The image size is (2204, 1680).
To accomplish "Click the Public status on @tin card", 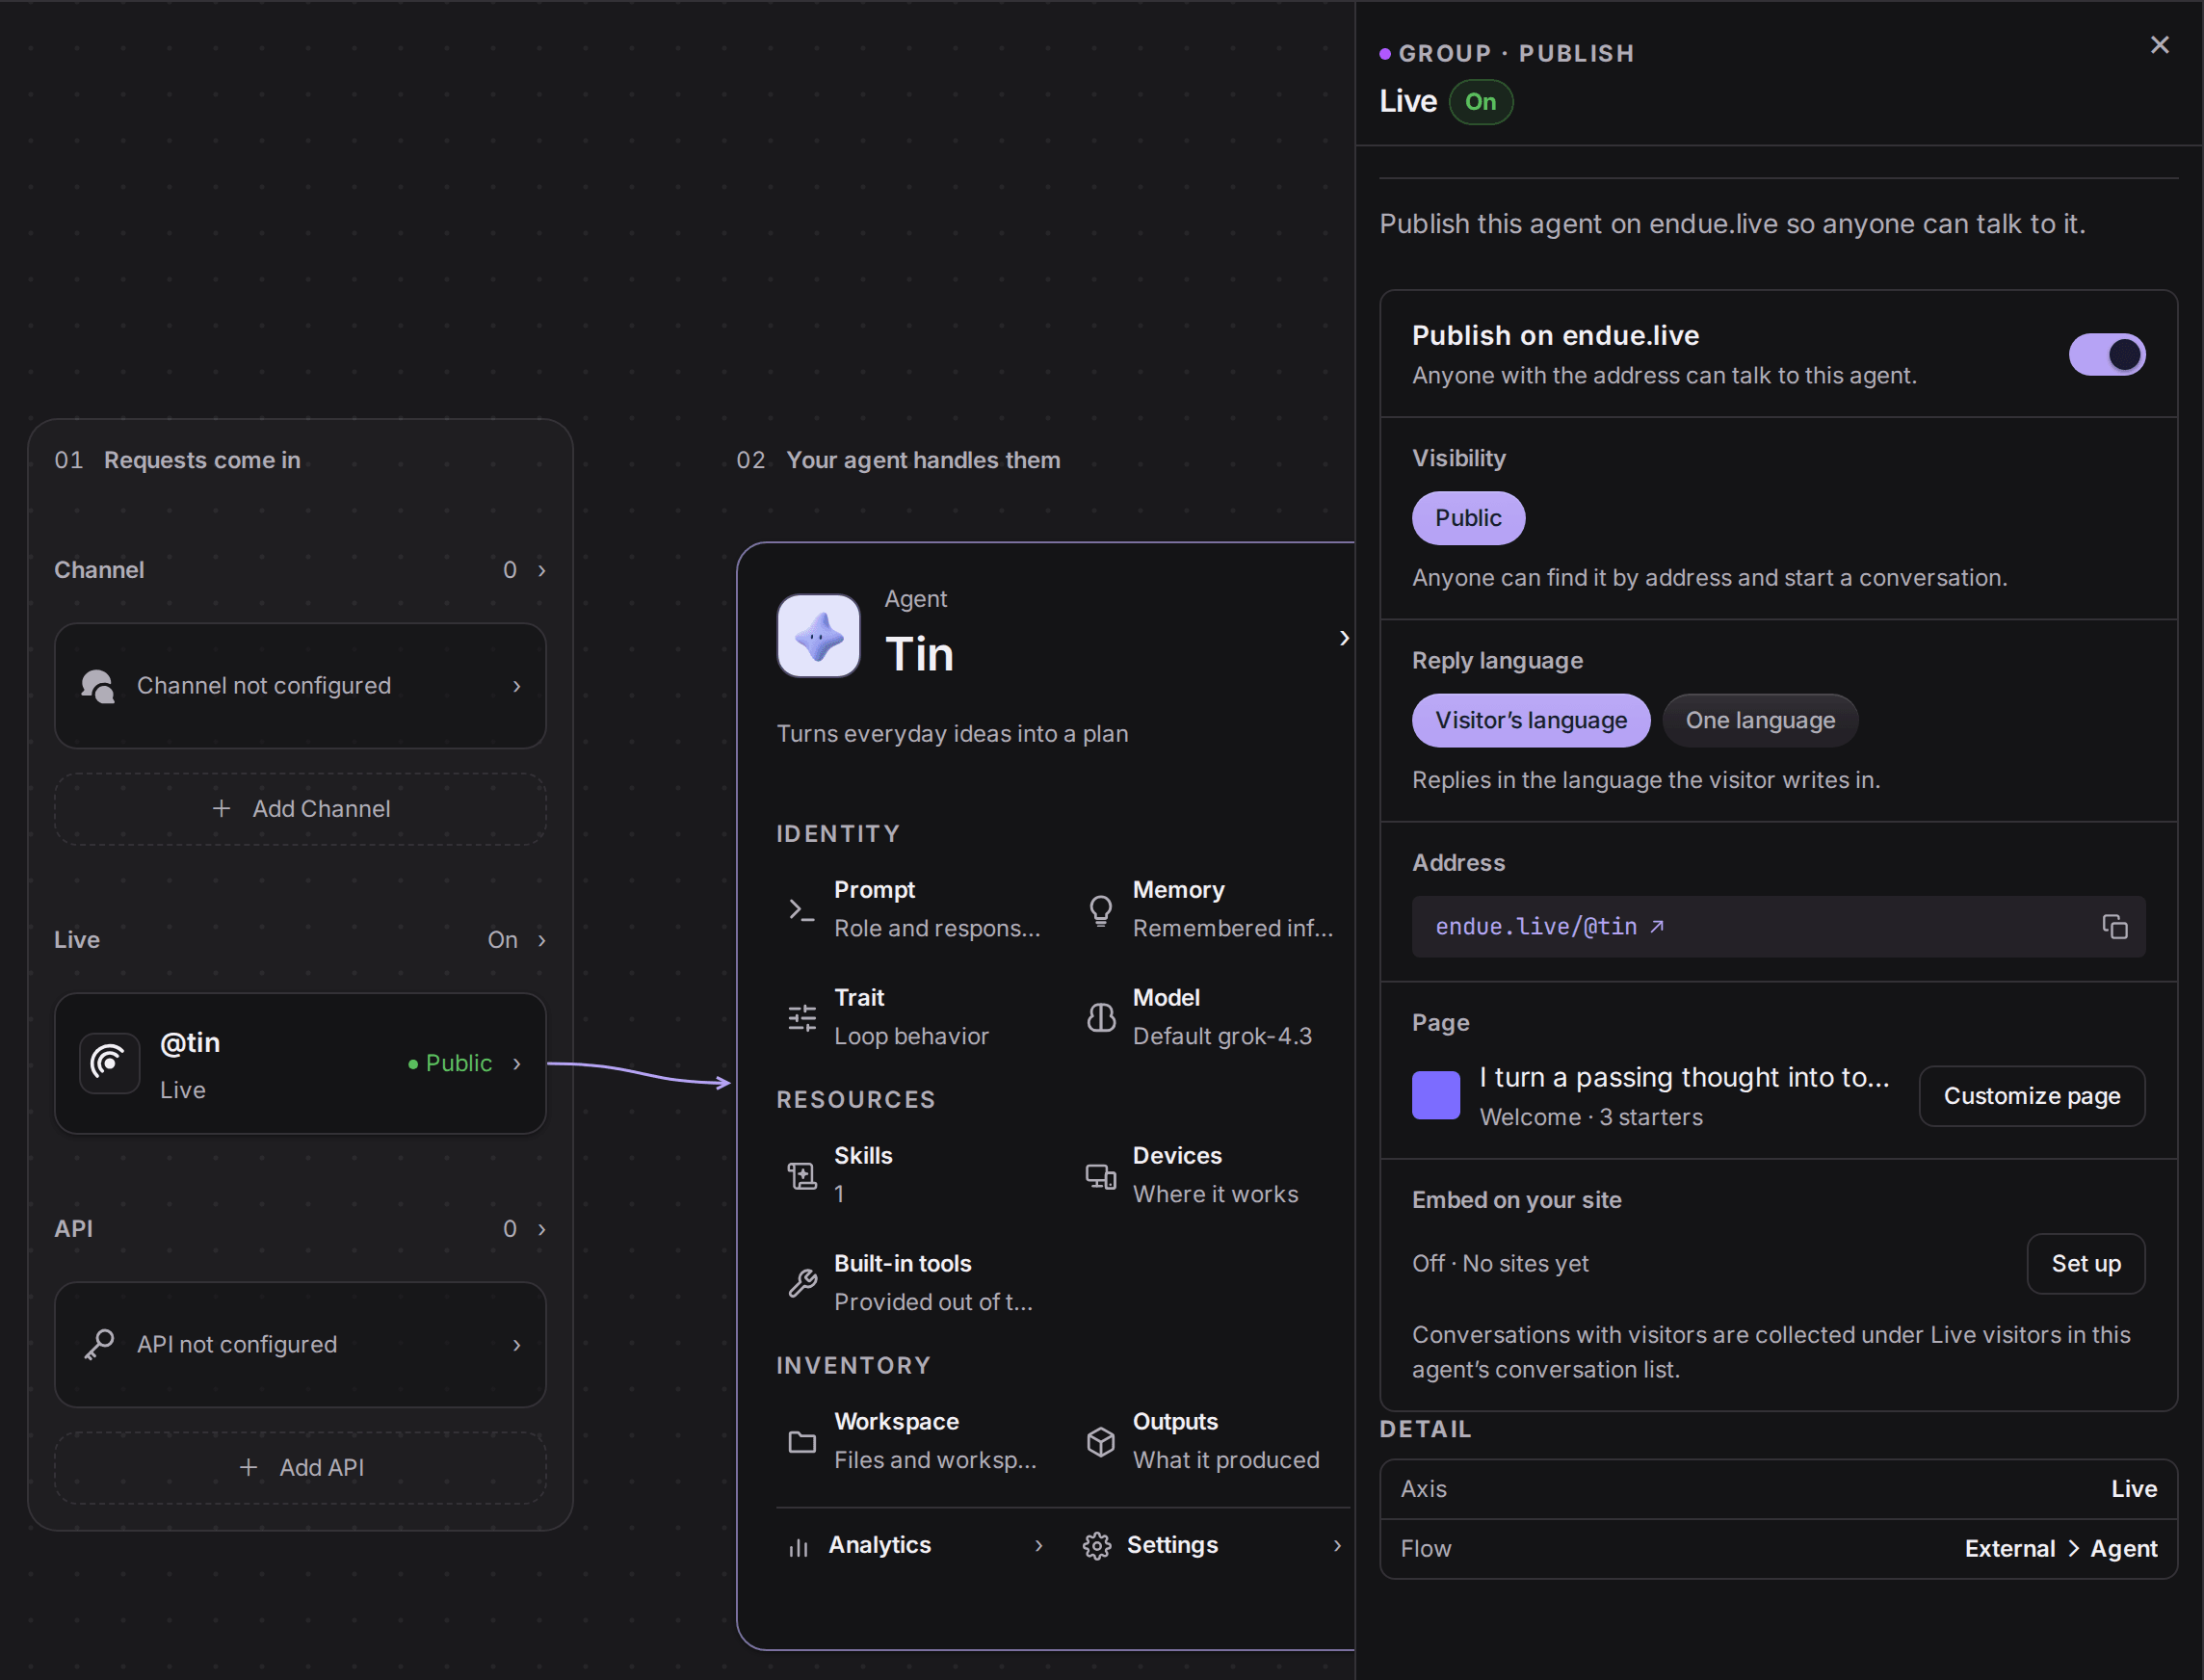I will point(450,1063).
